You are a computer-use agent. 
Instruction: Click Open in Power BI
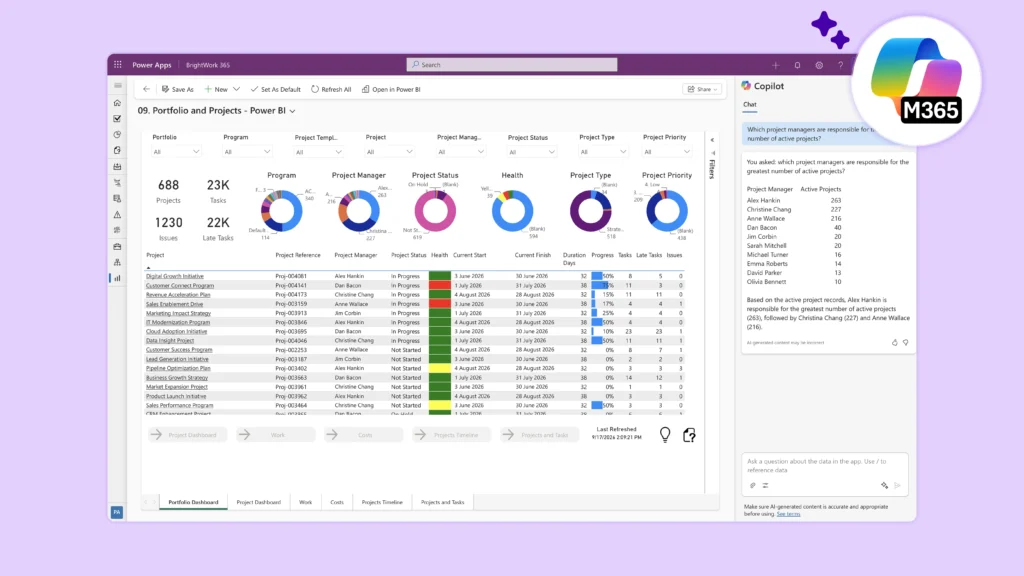391,89
